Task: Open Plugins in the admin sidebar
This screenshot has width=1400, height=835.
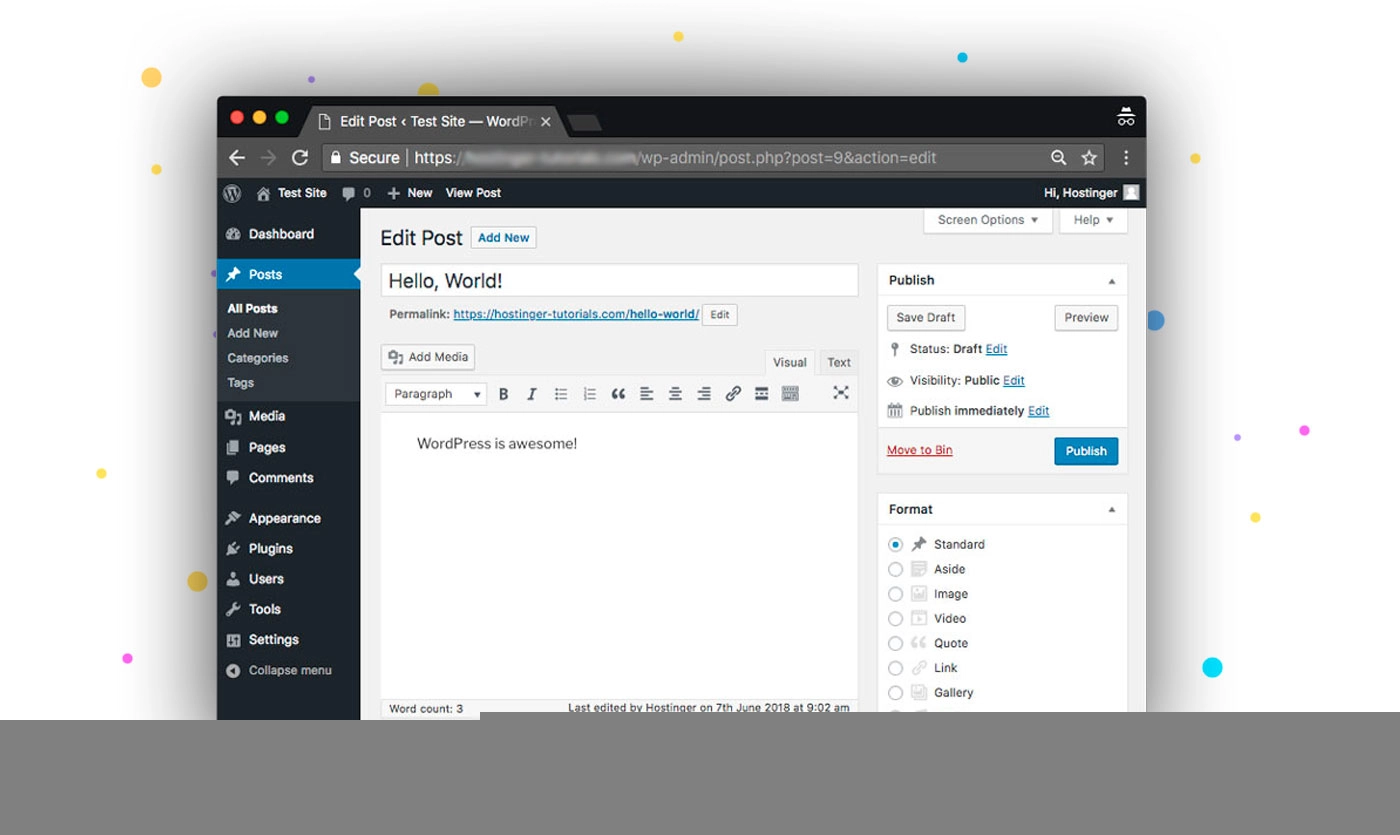Action: pyautogui.click(x=270, y=549)
